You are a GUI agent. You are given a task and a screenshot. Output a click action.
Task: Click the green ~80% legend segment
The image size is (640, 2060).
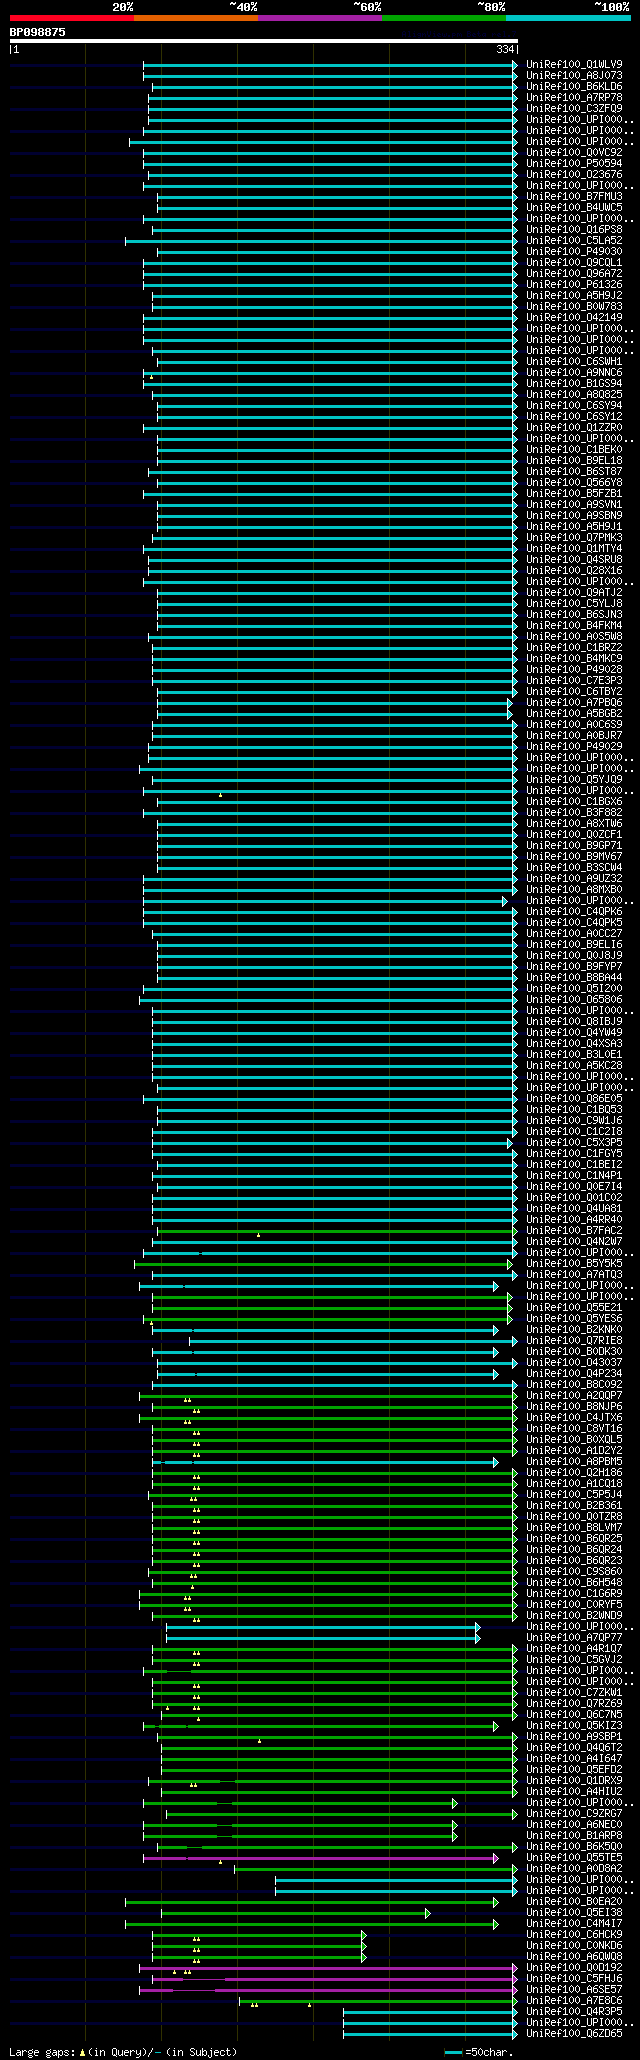coord(443,18)
